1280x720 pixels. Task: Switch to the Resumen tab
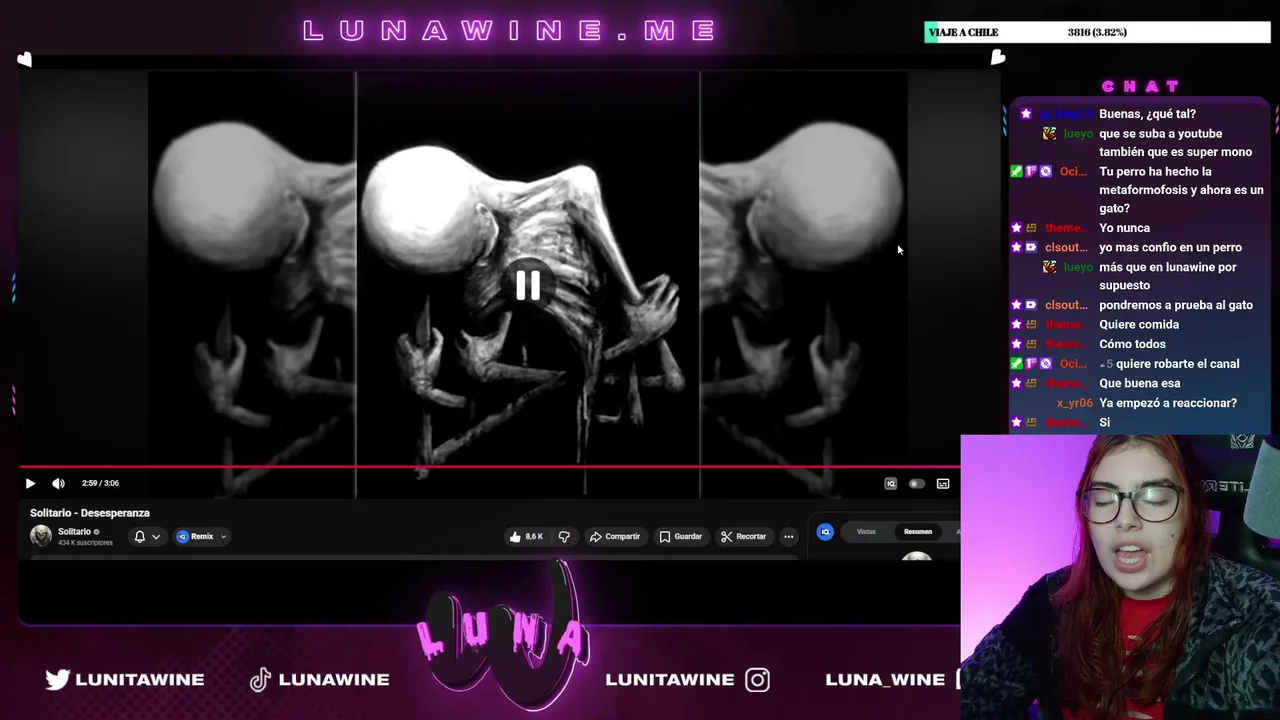(917, 532)
